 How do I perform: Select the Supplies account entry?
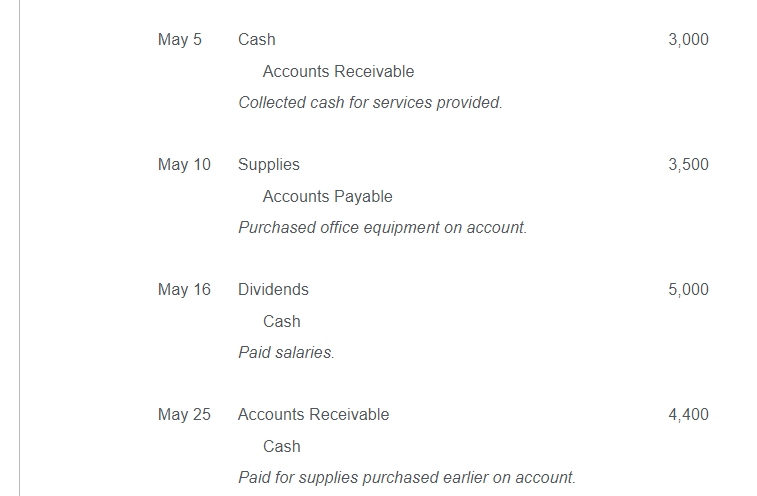(x=268, y=165)
